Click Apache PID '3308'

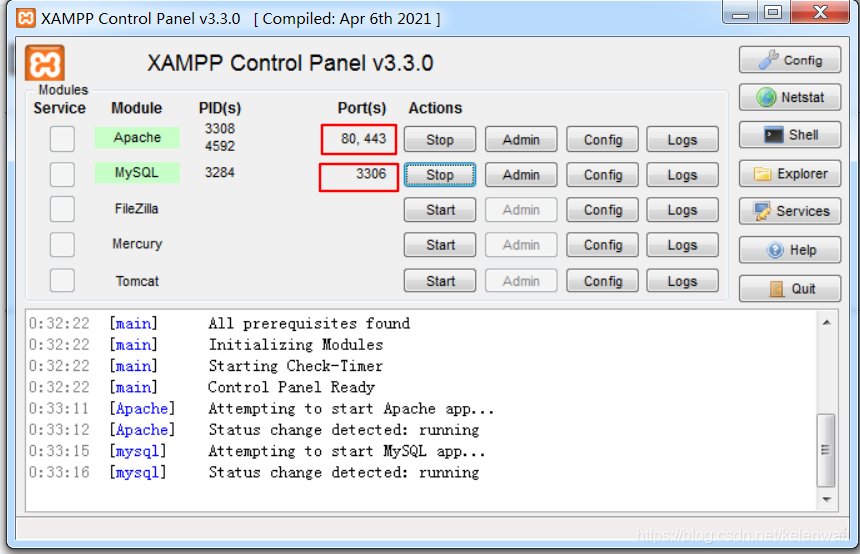tap(220, 128)
